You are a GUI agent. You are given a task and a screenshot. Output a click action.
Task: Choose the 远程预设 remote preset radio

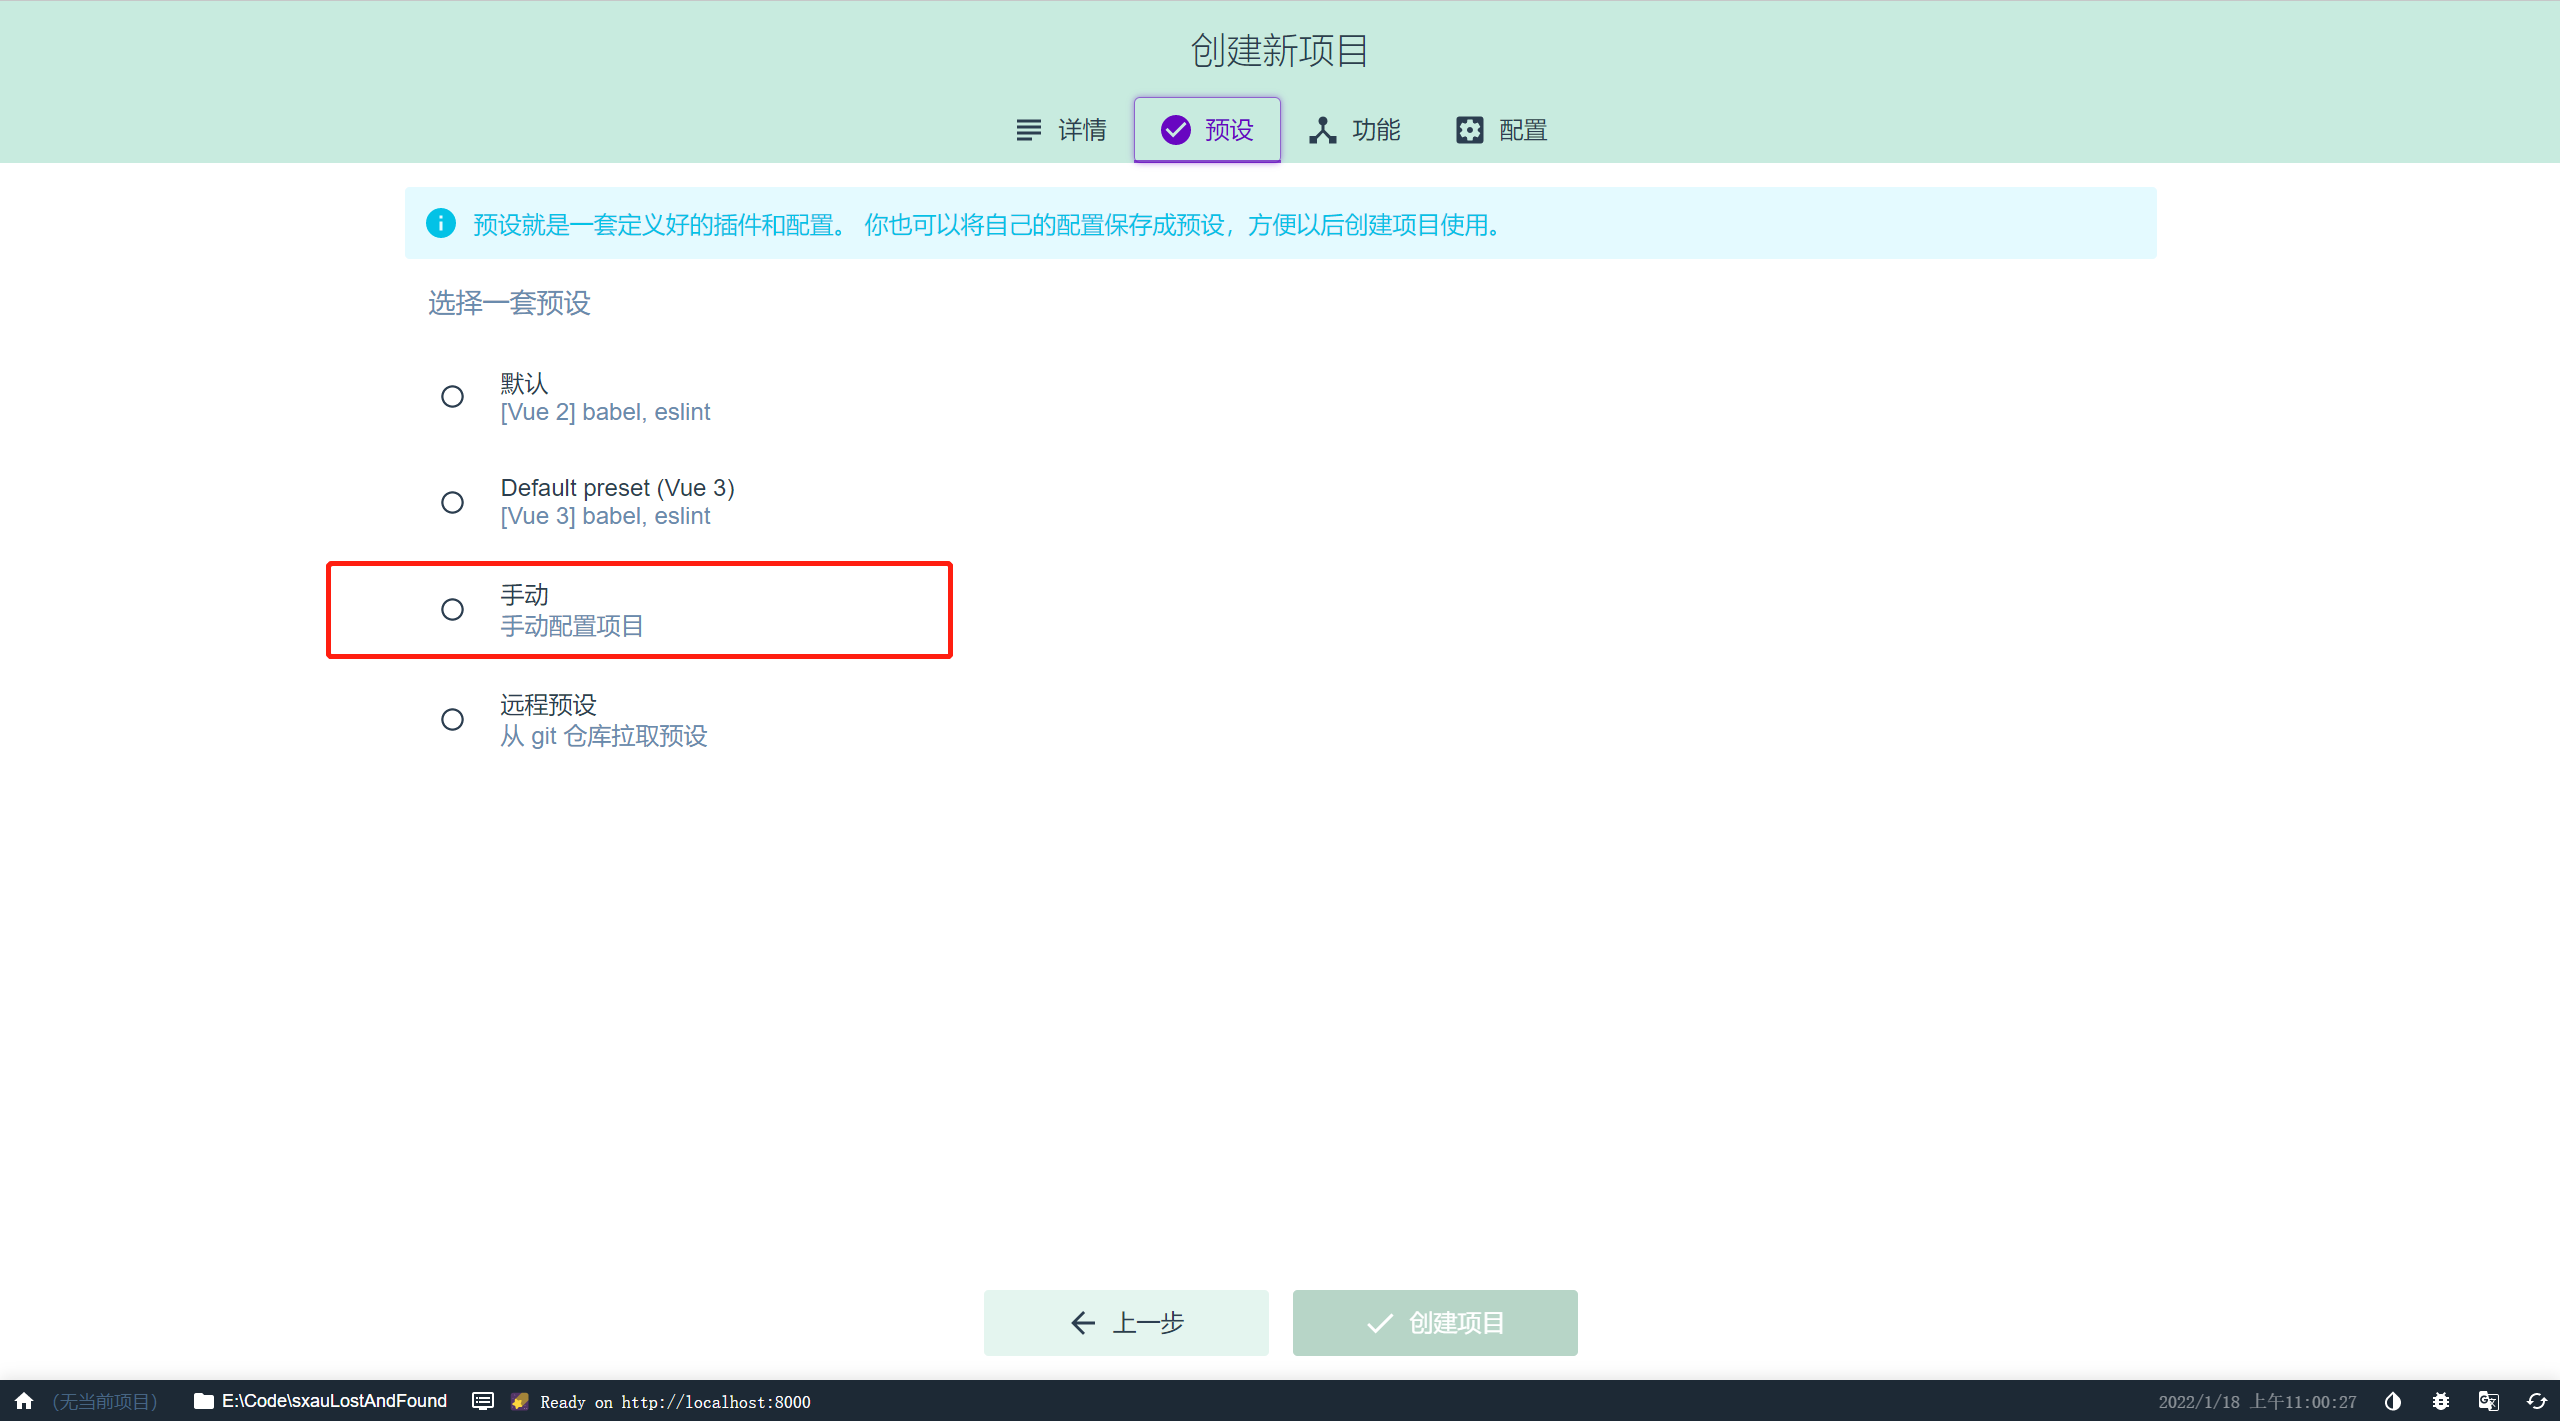452,719
